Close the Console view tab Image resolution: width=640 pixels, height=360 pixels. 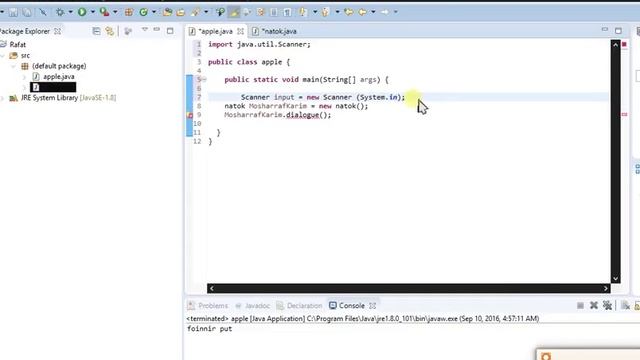(x=372, y=306)
